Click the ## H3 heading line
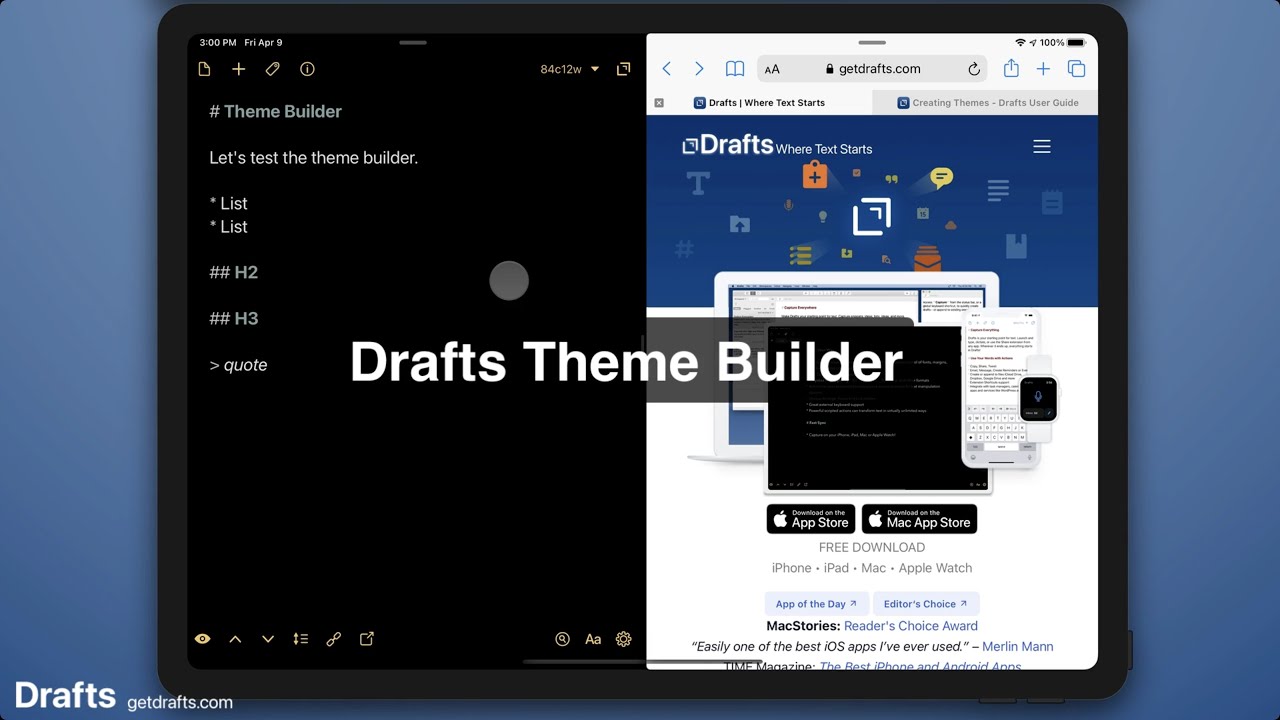This screenshot has width=1280, height=720. 234,318
